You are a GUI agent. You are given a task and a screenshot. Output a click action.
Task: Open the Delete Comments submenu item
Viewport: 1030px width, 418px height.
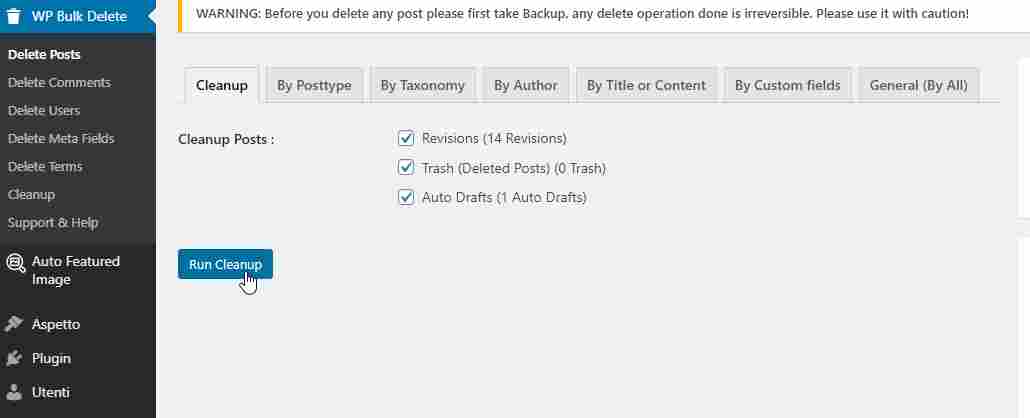coord(59,82)
